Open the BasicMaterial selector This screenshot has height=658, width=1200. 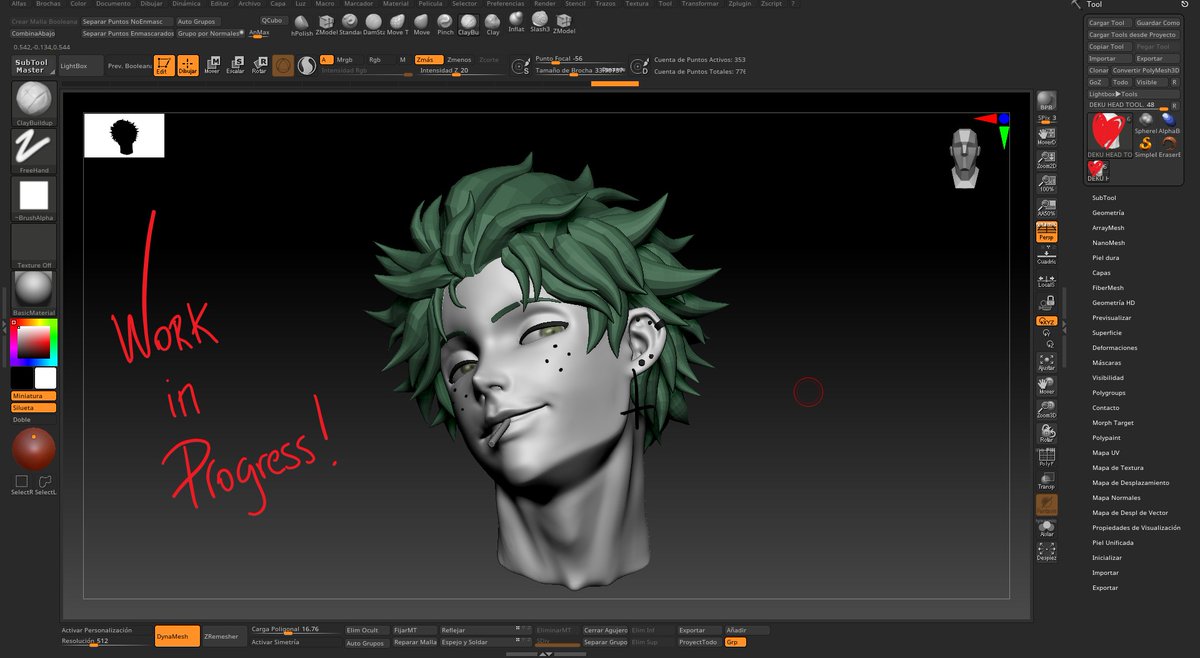click(34, 294)
